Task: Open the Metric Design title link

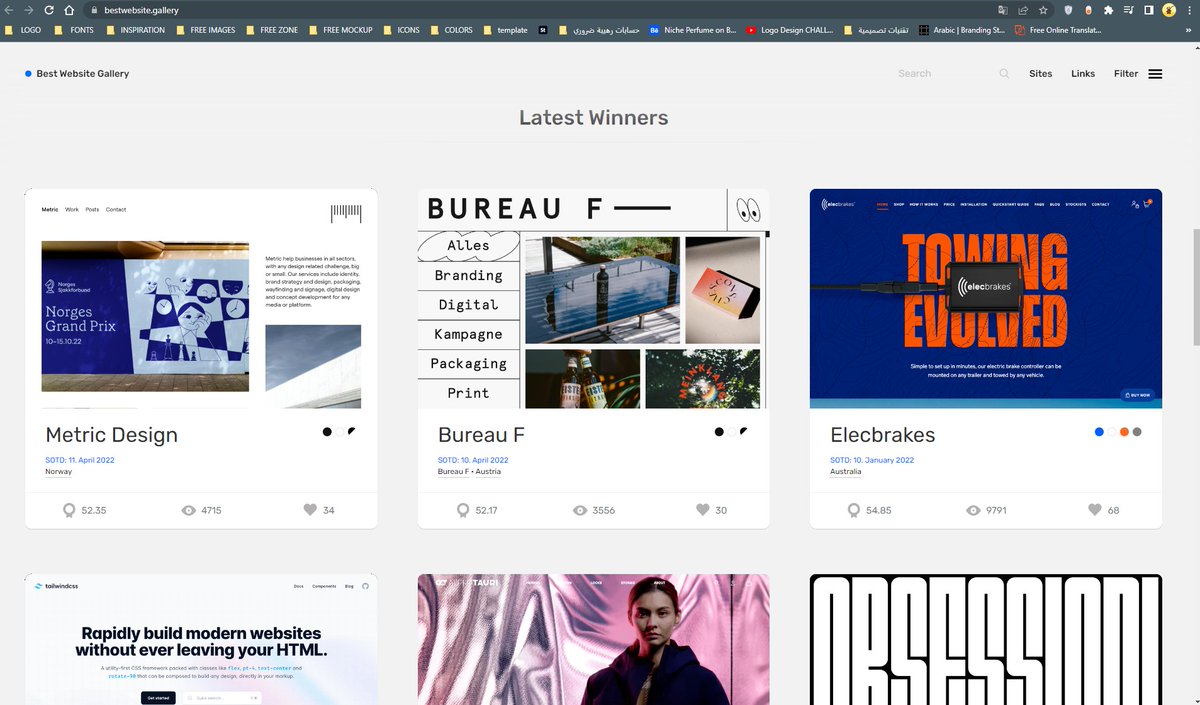Action: click(x=112, y=435)
